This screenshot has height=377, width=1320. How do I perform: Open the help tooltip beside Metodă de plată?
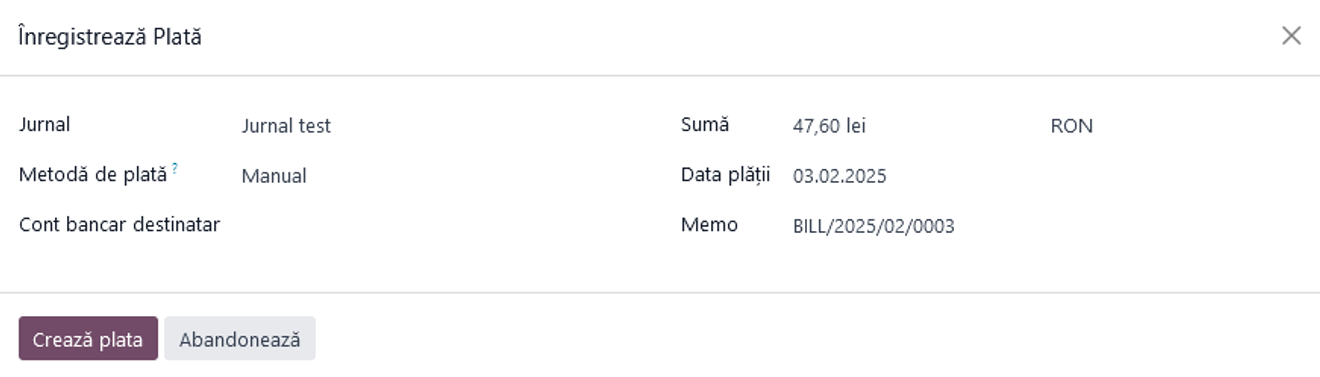[x=175, y=170]
